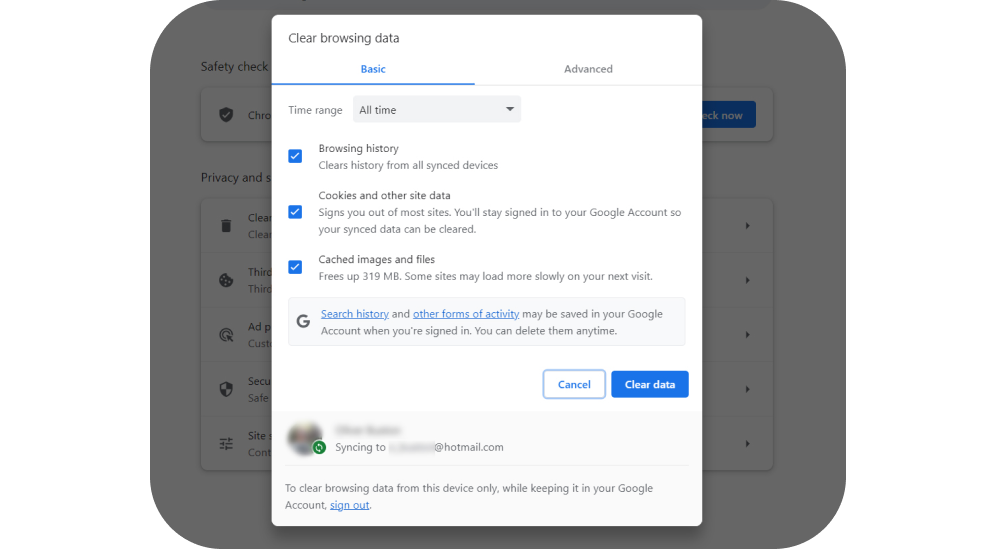
Task: Click the Ad privacy icon
Action: 226,335
